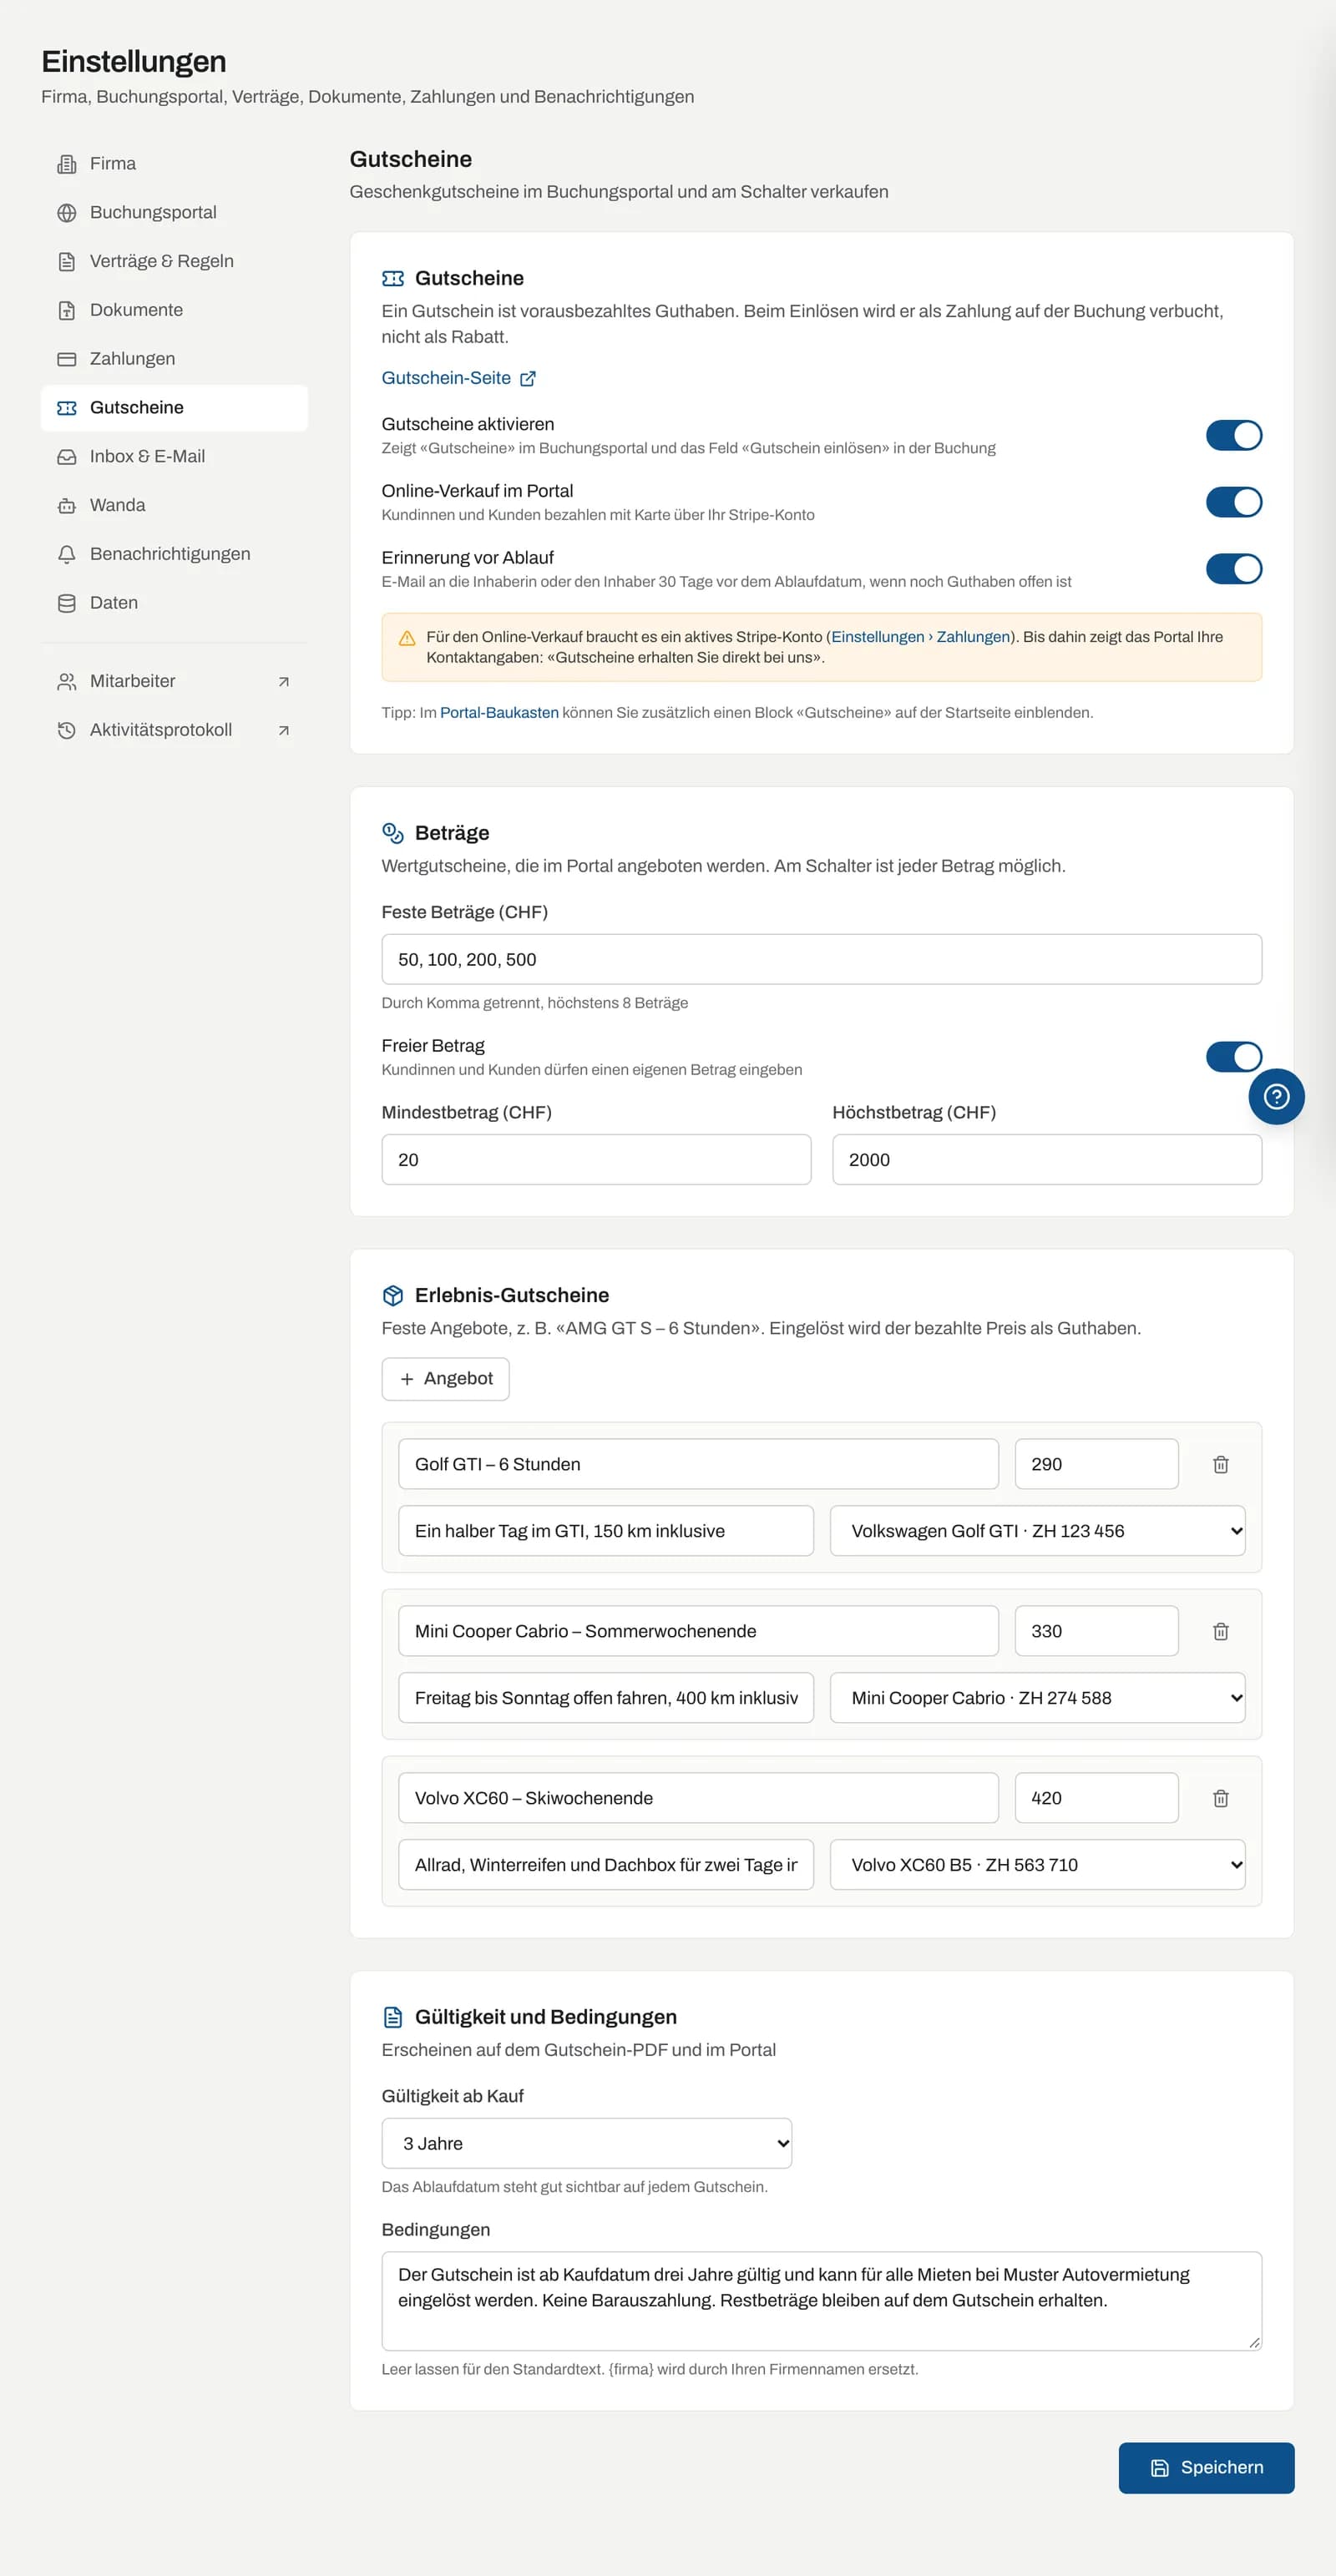The image size is (1336, 2576).
Task: Click the Zahlungen credit card icon
Action: tap(67, 359)
